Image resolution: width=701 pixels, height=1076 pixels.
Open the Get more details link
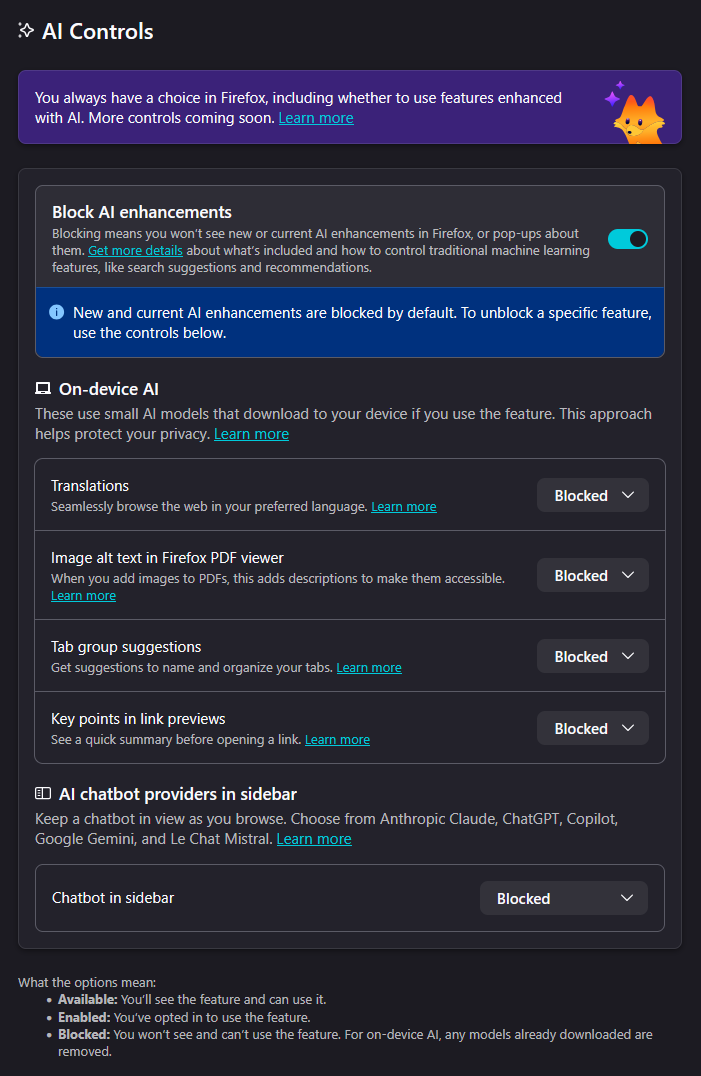point(135,250)
